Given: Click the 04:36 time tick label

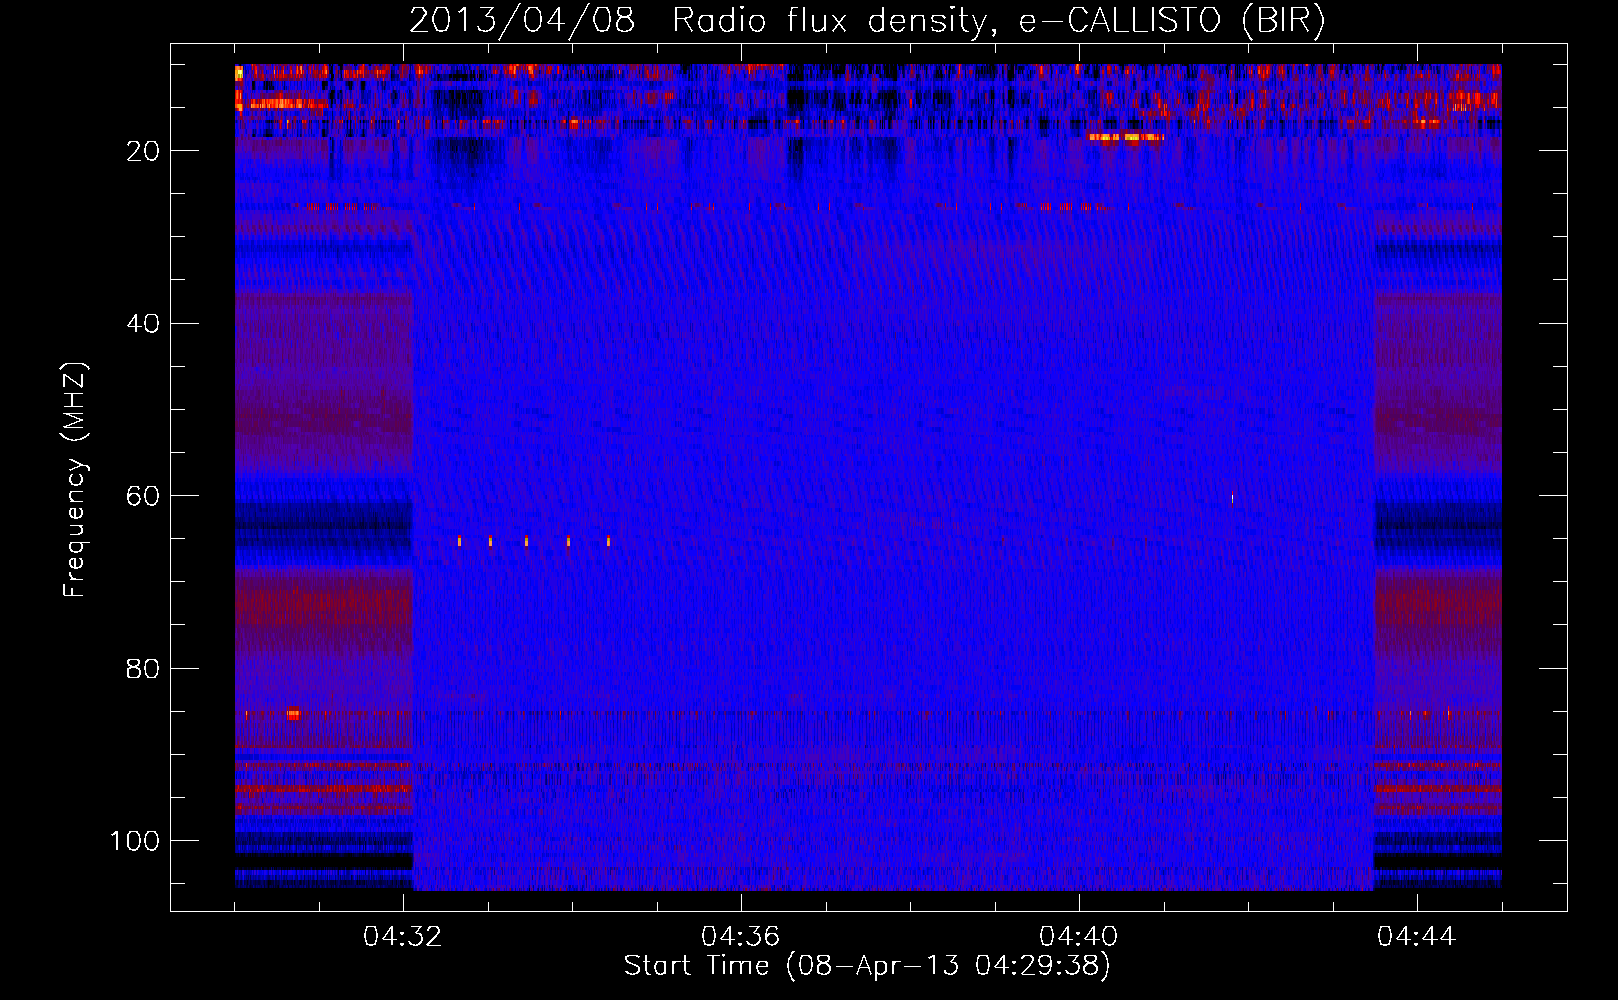Looking at the screenshot, I should [741, 937].
